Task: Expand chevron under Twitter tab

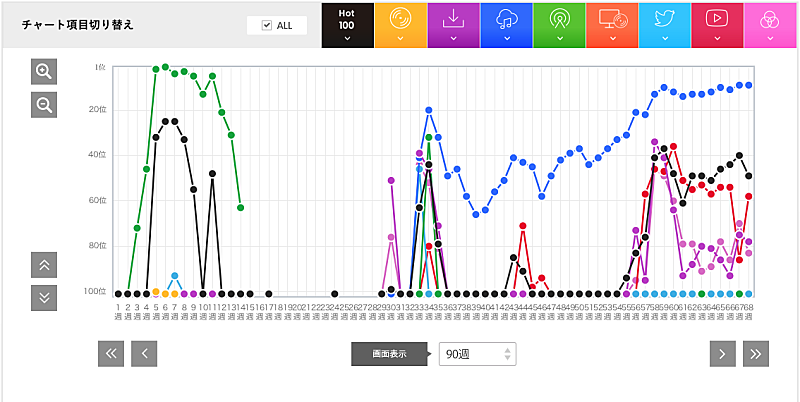Action: [665, 39]
